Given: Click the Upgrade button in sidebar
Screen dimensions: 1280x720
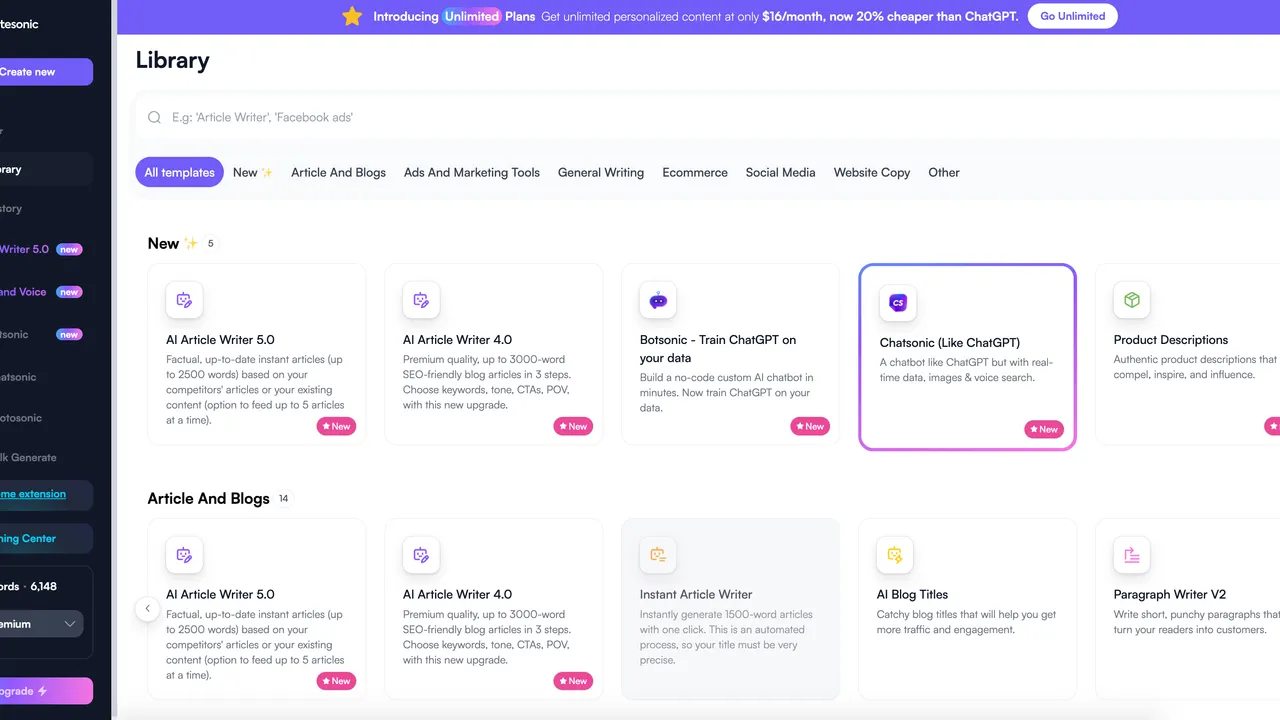Looking at the screenshot, I should tap(45, 691).
